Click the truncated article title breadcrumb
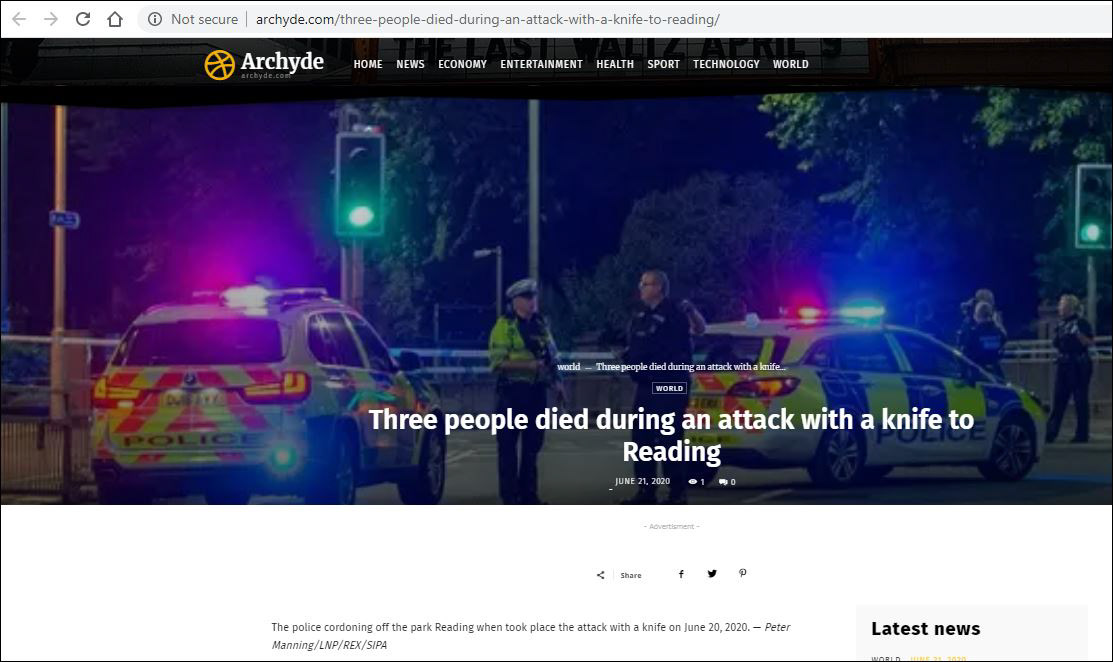This screenshot has width=1113, height=662. click(x=691, y=367)
